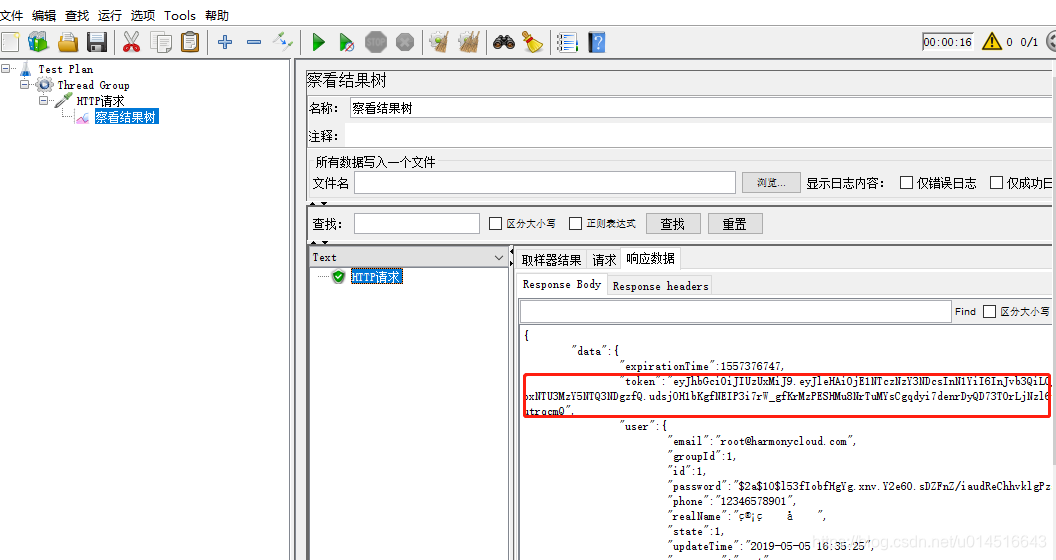Start the test with the green play icon
This screenshot has width=1056, height=560.
[319, 42]
